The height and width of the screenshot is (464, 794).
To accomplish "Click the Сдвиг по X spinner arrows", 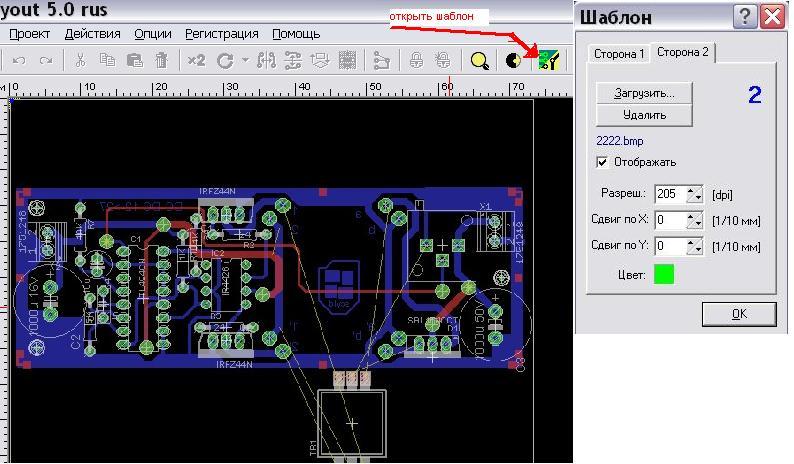I will pyautogui.click(x=696, y=220).
